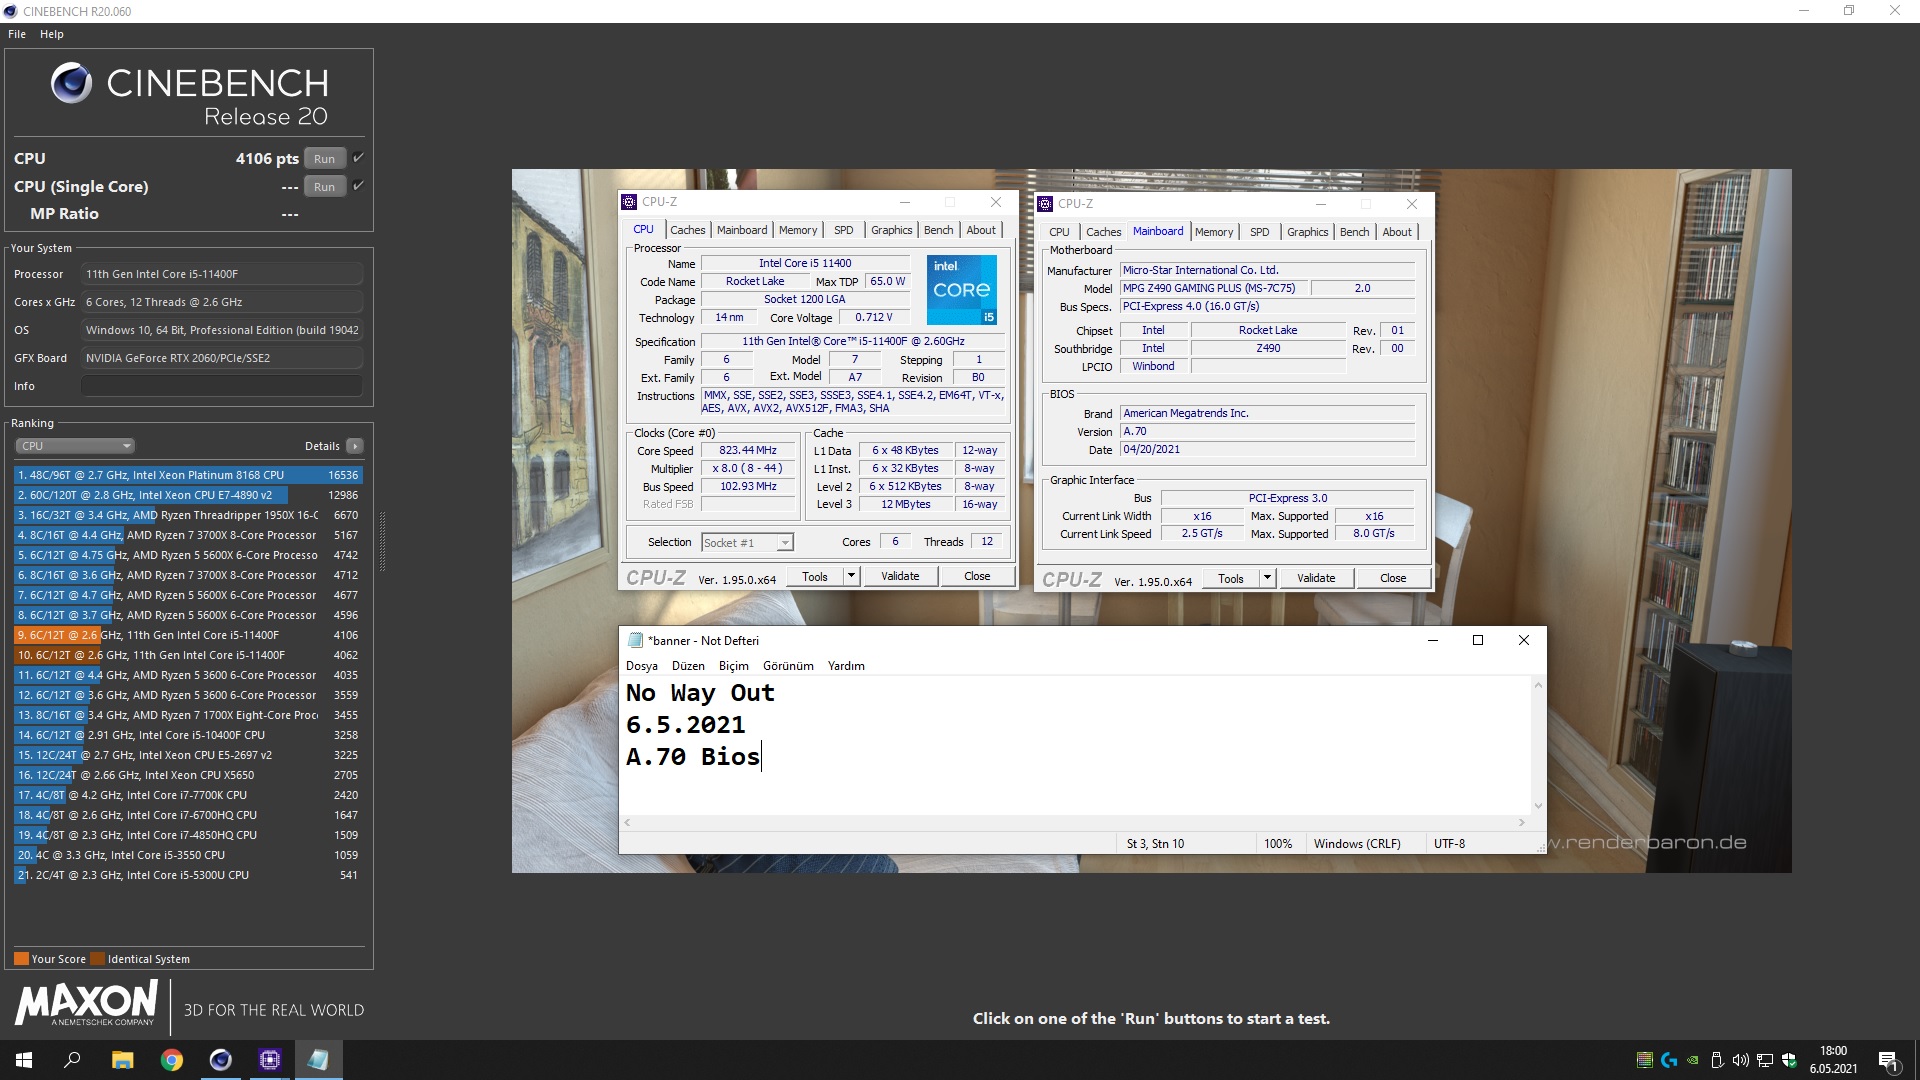The height and width of the screenshot is (1080, 1920).
Task: Open Notepad Biçim menu
Action: pos(734,666)
